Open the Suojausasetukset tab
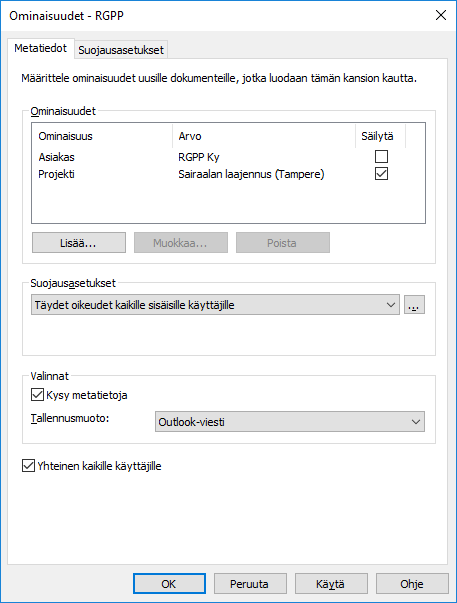Screen dimensions: 457x603 coord(121,50)
